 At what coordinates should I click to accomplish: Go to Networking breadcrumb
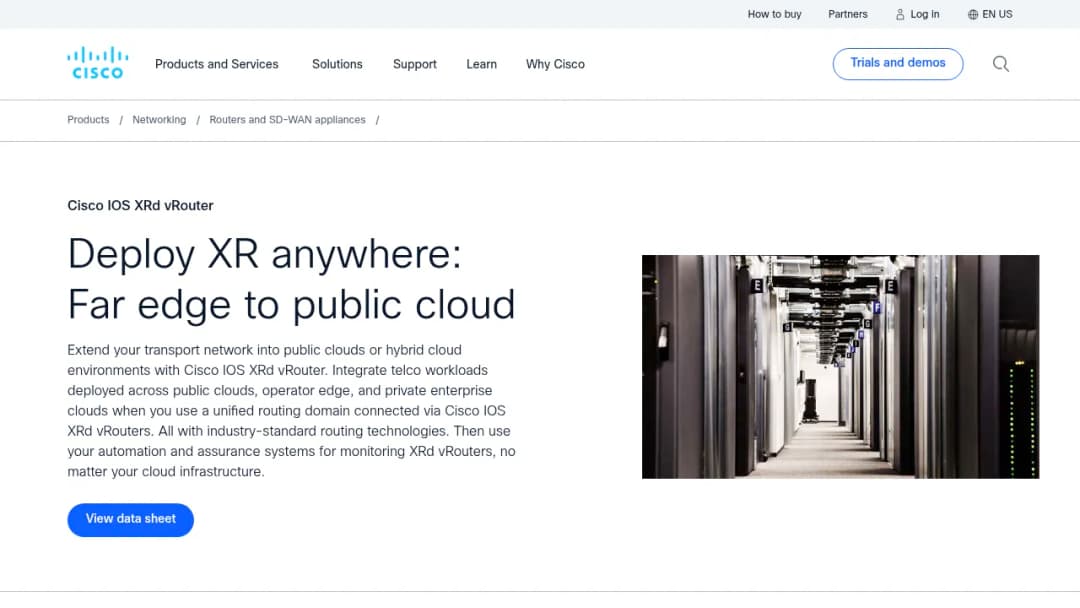pos(159,120)
